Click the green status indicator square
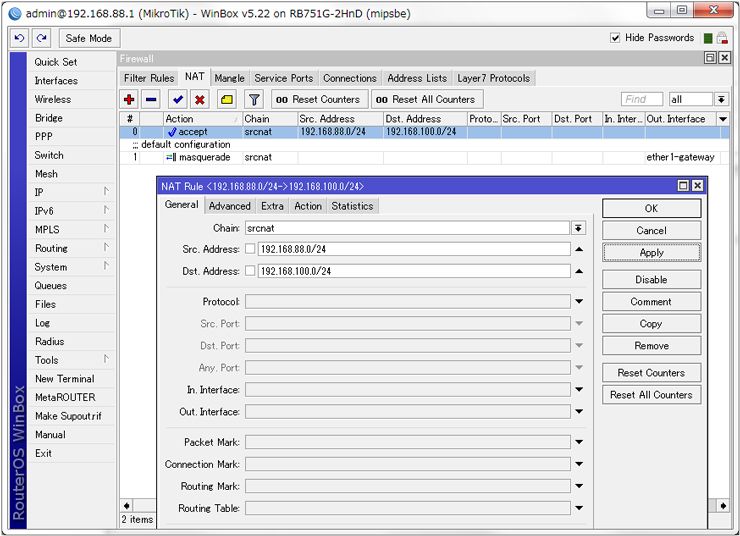This screenshot has height=536, width=740. coord(708,38)
